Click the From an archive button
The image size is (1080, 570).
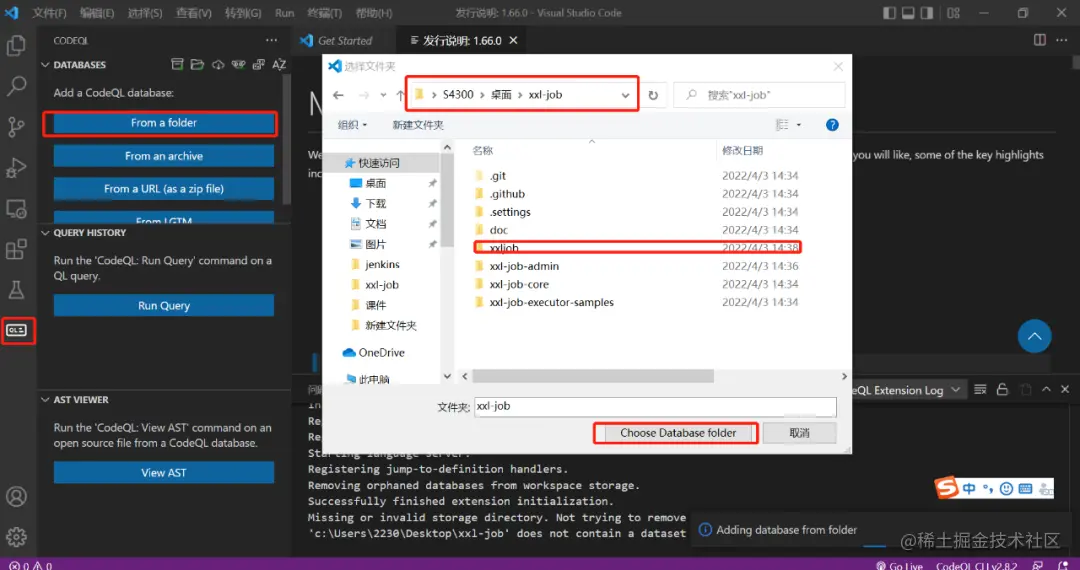(x=164, y=156)
